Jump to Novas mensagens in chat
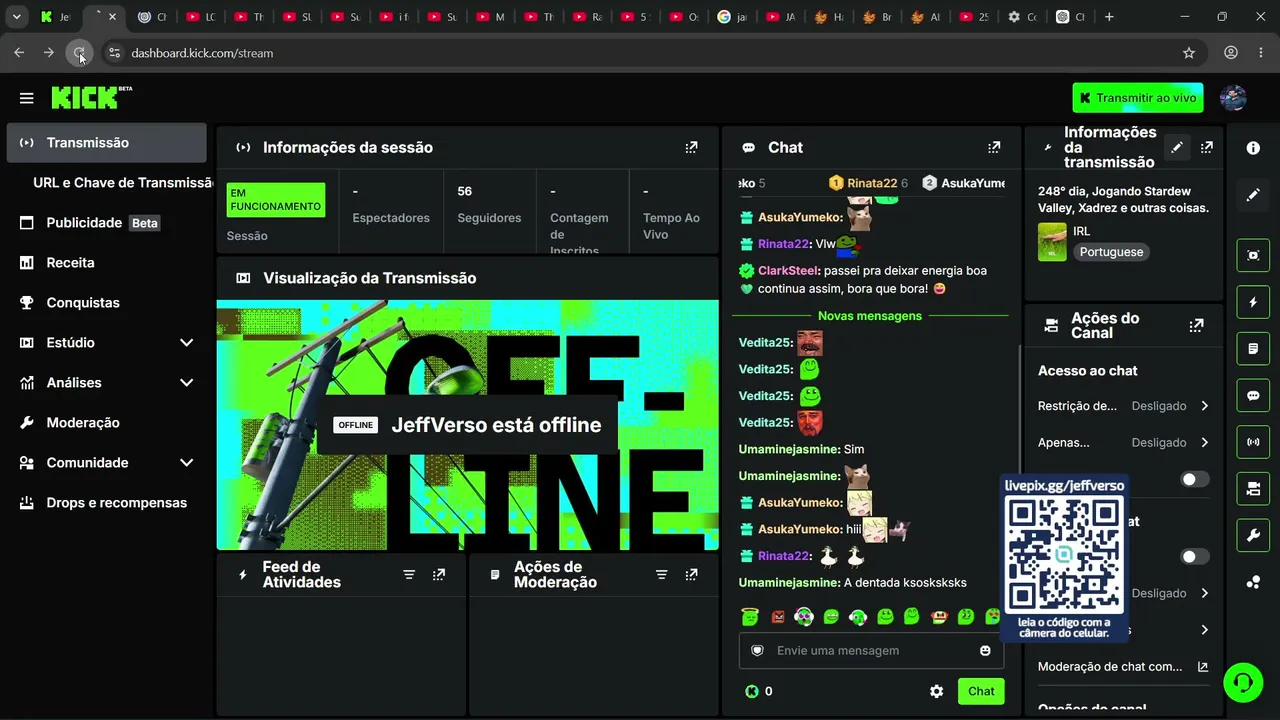1280x720 pixels. (x=870, y=316)
